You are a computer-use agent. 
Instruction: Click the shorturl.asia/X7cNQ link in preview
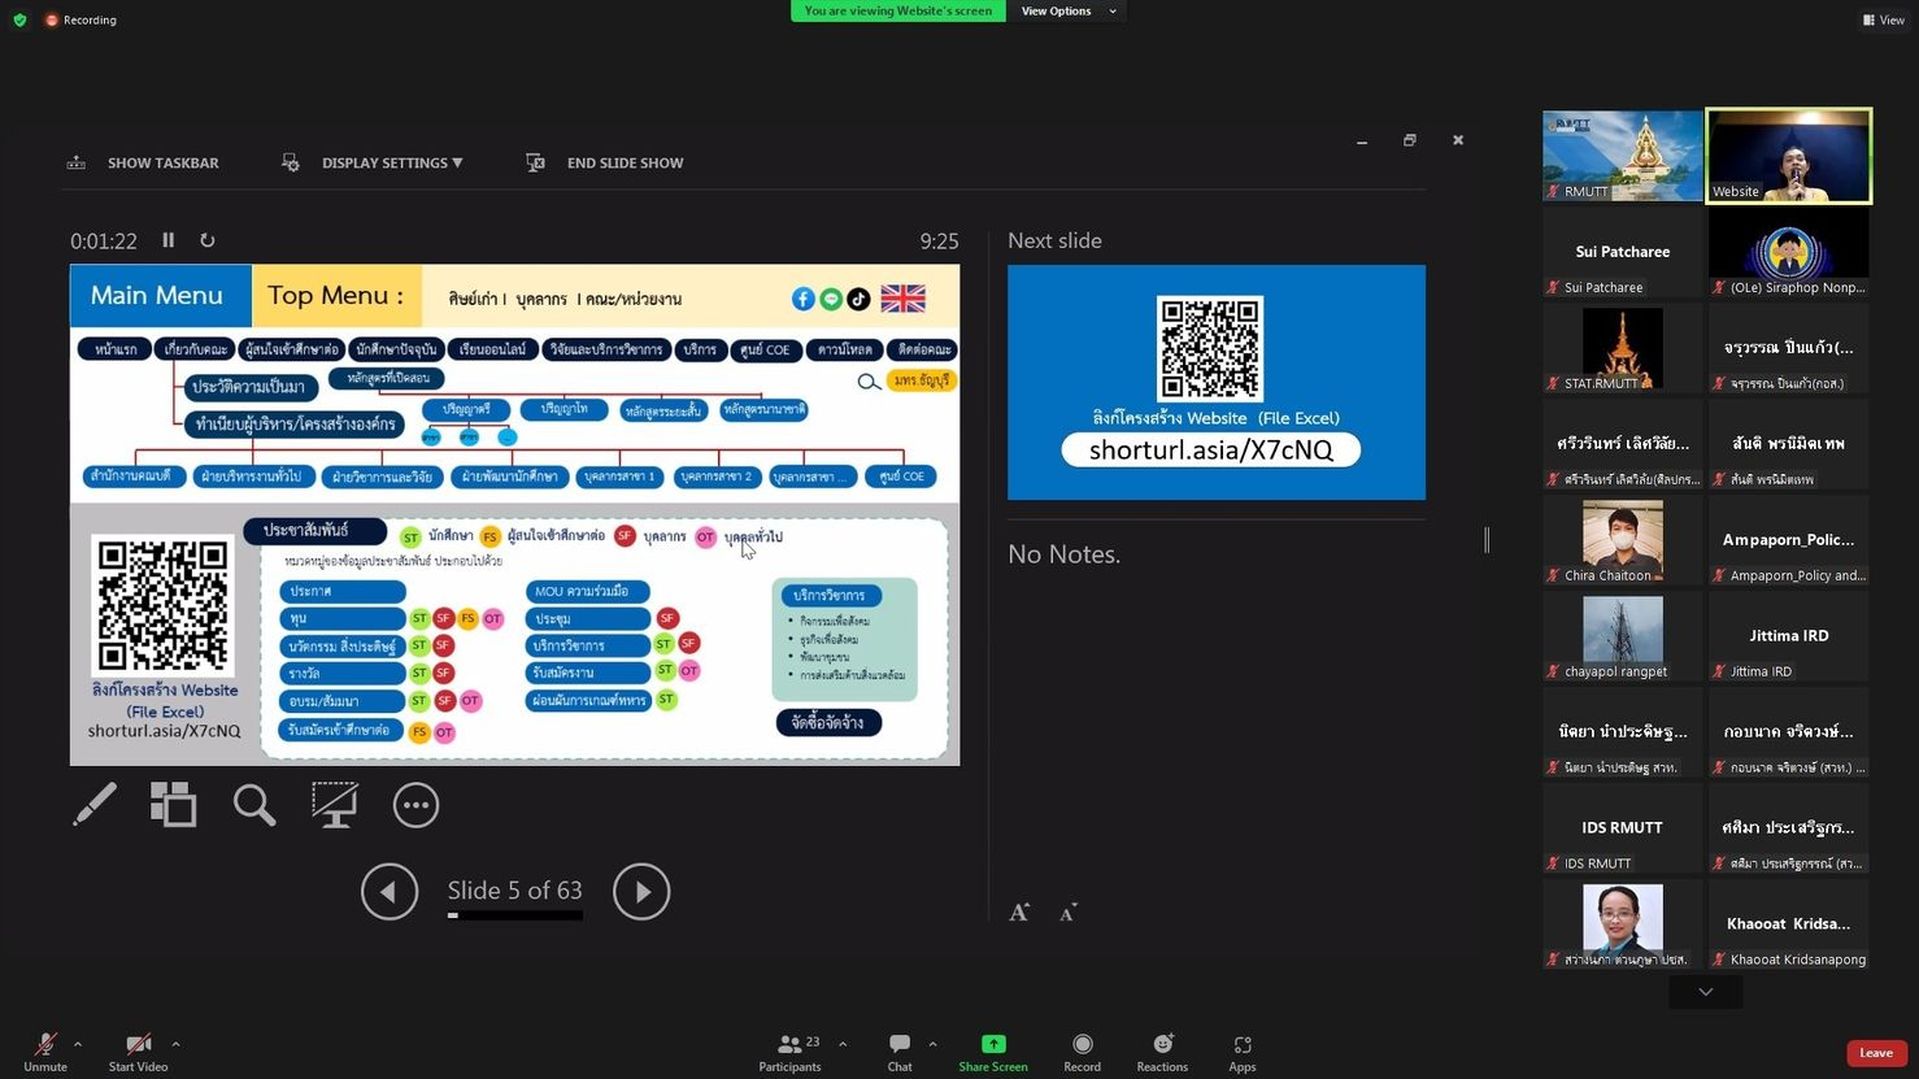(1210, 450)
